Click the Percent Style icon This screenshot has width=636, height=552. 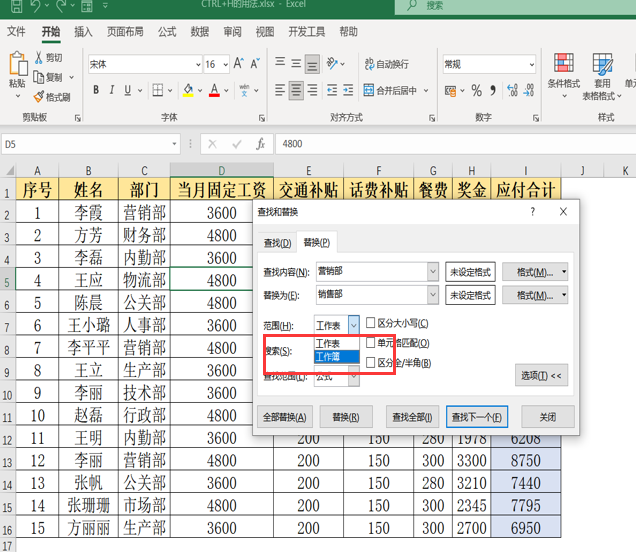(477, 90)
